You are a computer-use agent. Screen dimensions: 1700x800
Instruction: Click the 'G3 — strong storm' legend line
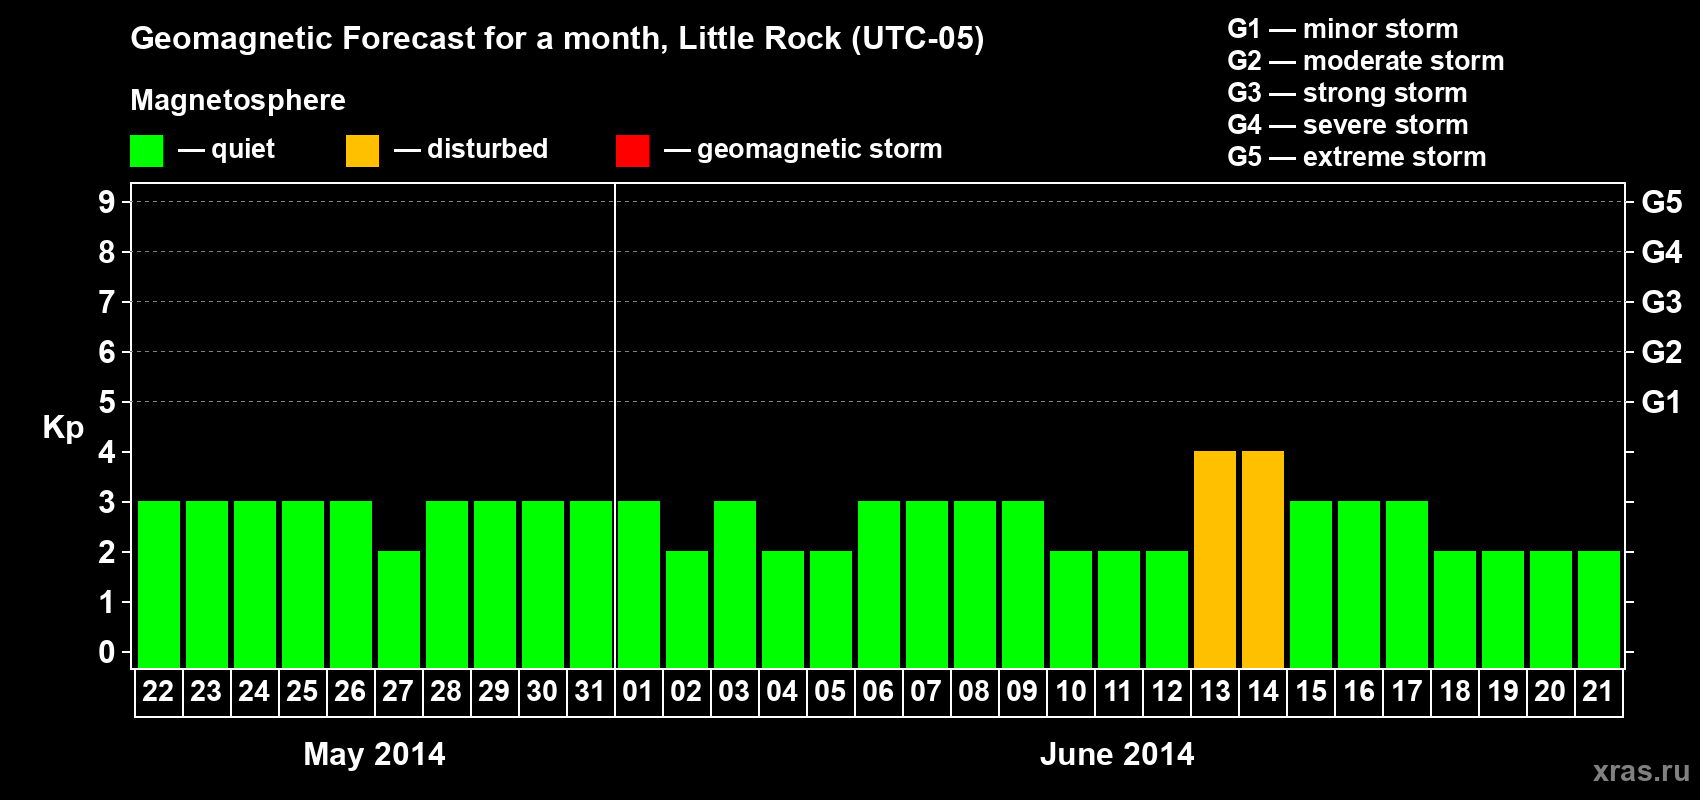pos(1347,93)
